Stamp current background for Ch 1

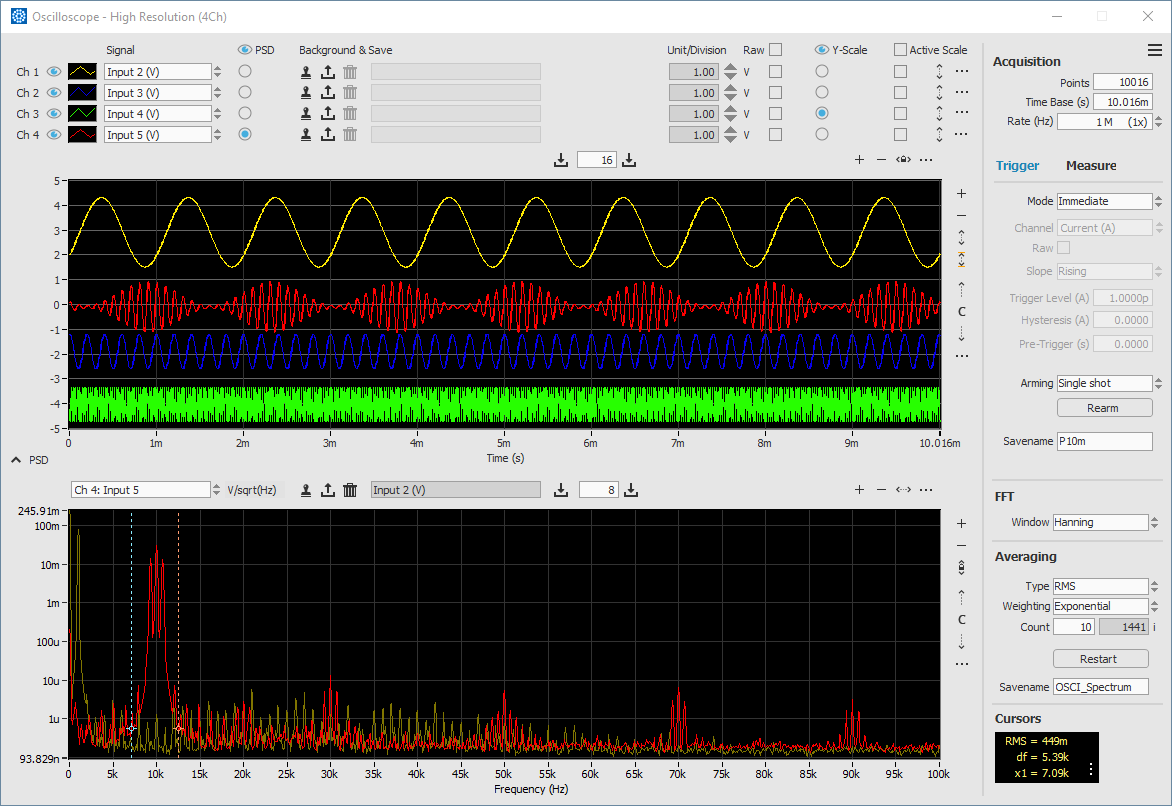tap(307, 72)
